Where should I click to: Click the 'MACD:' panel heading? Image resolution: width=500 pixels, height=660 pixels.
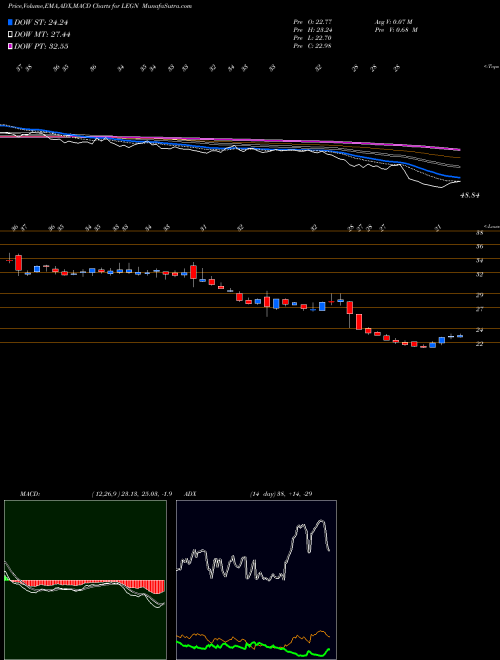coord(30,493)
